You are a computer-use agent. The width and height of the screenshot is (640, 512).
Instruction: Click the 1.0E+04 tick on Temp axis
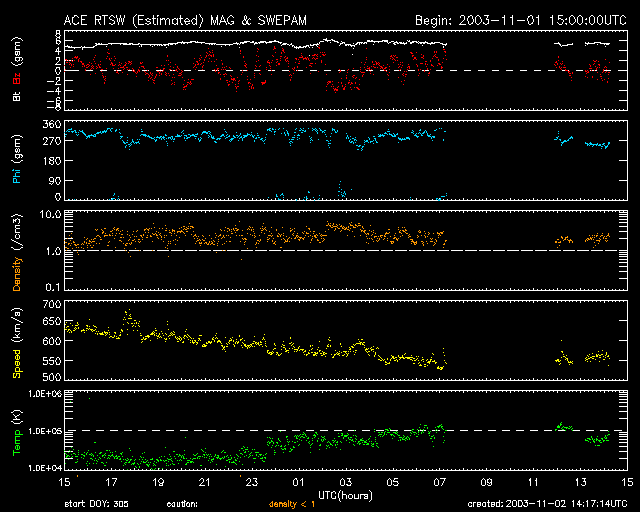(44, 467)
